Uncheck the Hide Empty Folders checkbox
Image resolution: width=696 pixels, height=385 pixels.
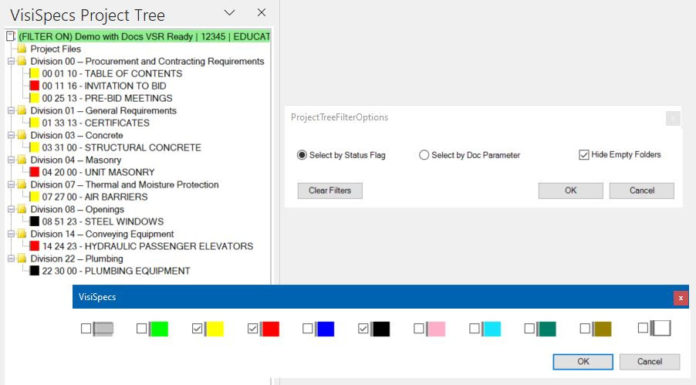point(584,155)
